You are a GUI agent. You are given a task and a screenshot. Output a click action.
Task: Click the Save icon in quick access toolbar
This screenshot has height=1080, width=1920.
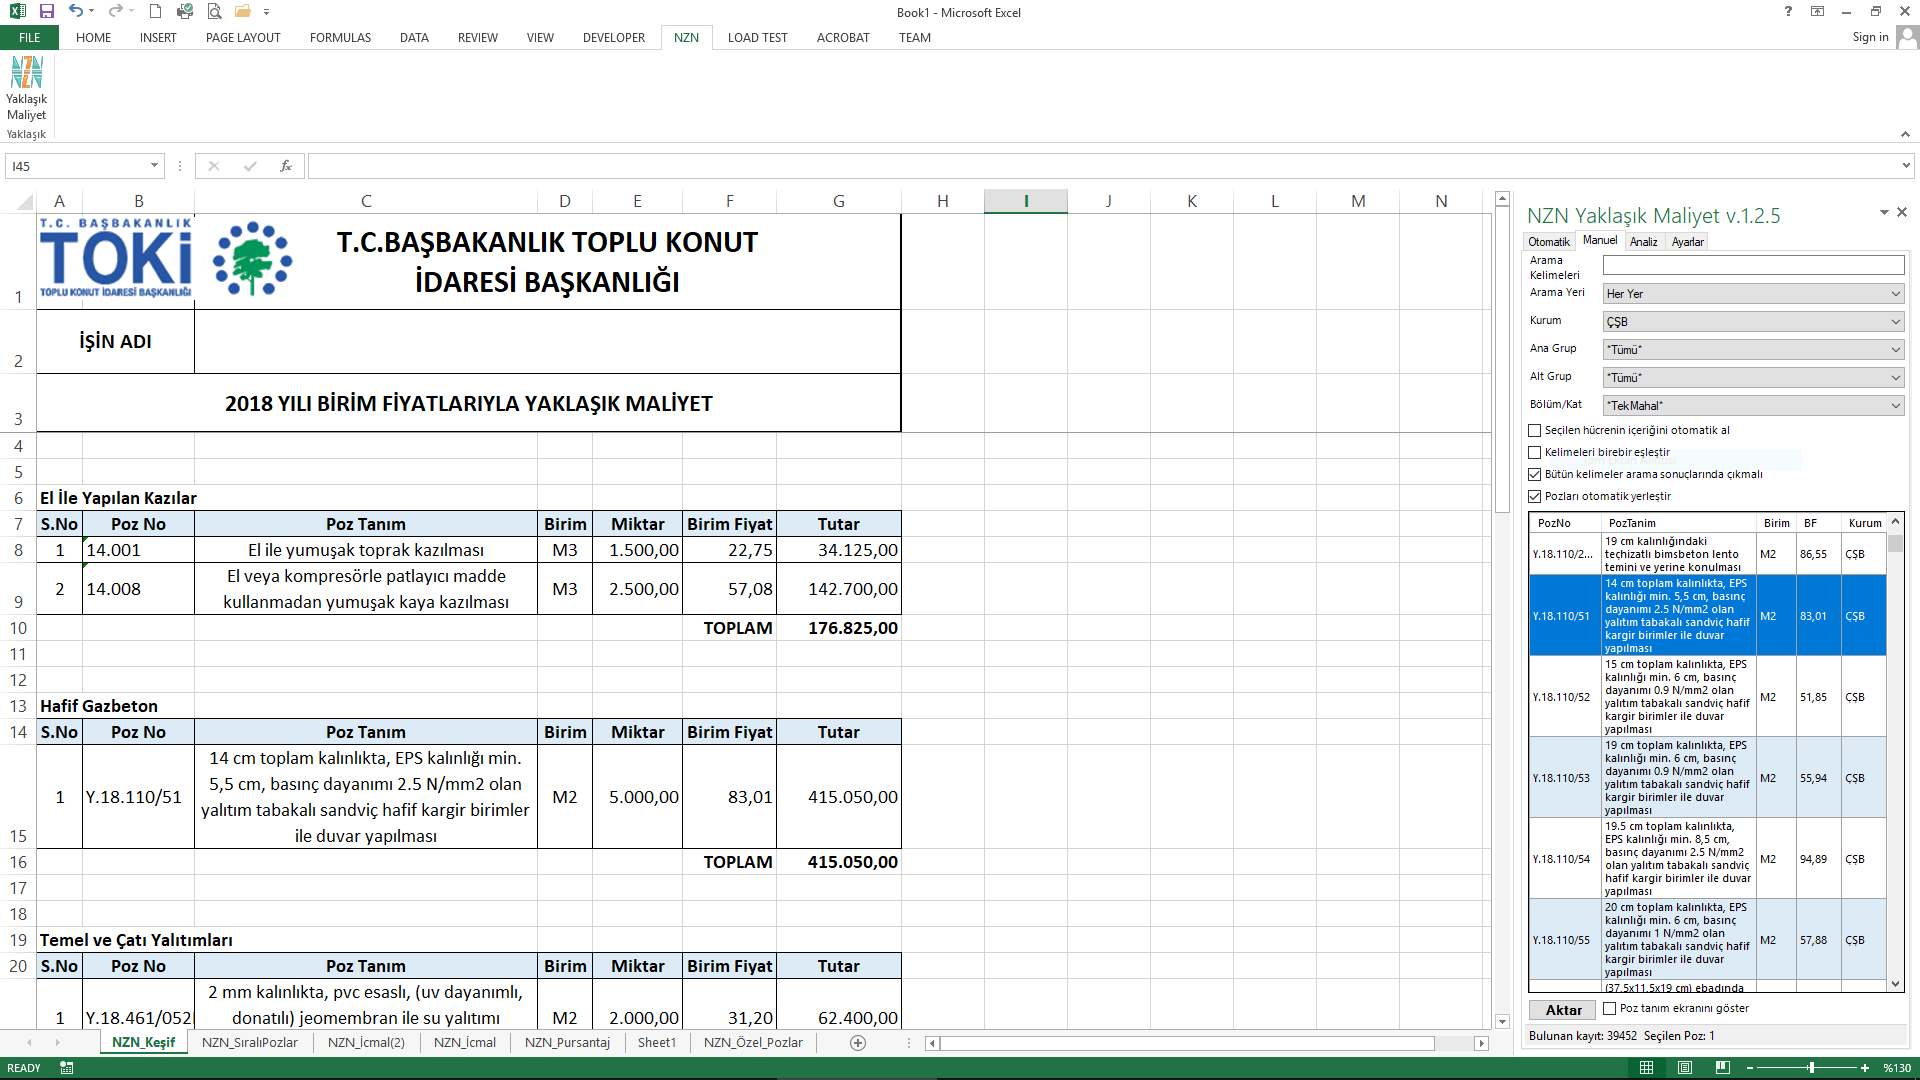click(x=47, y=11)
